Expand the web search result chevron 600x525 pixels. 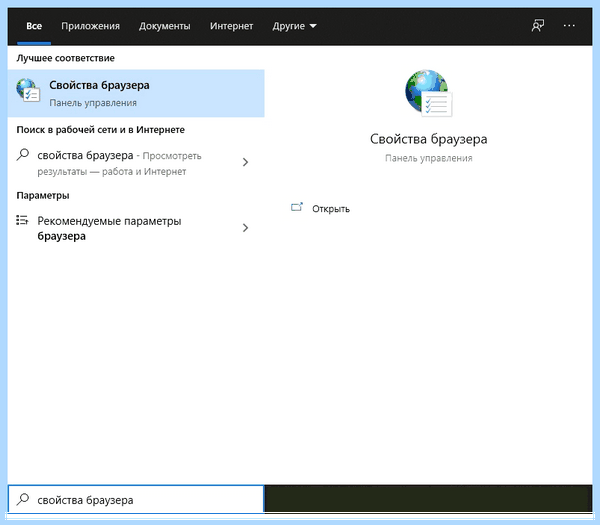(246, 162)
